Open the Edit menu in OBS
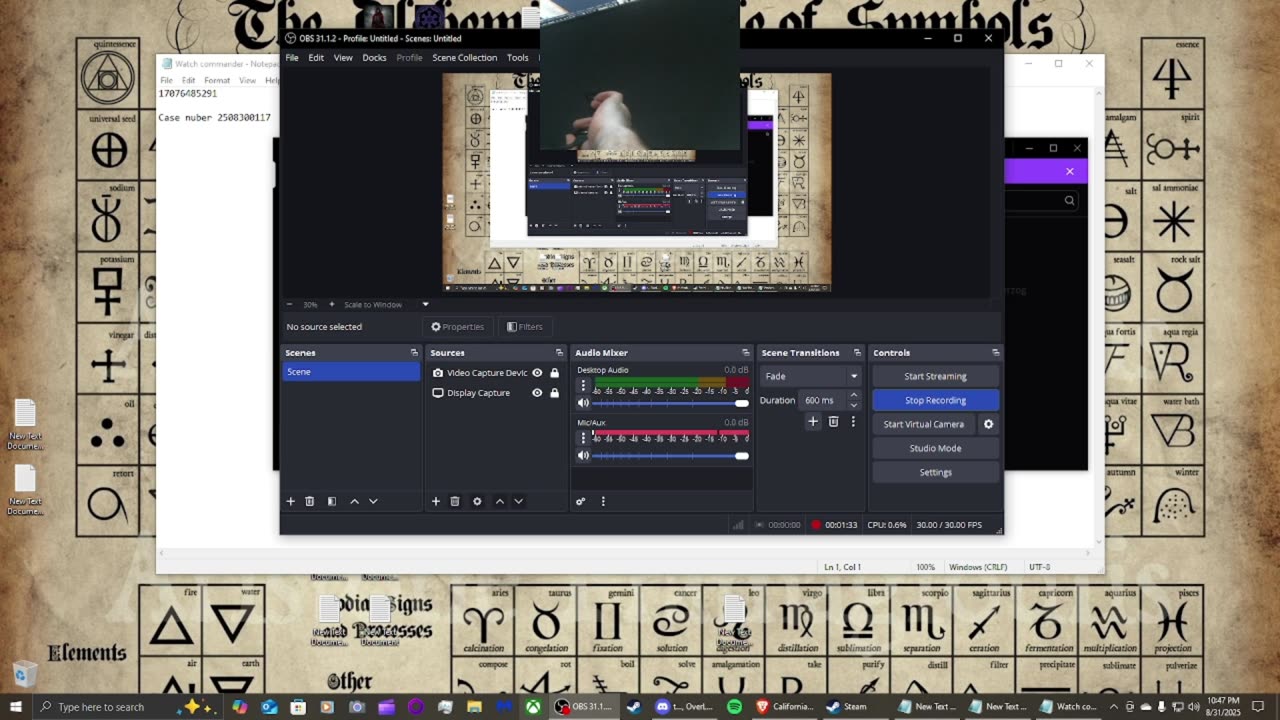 [316, 58]
